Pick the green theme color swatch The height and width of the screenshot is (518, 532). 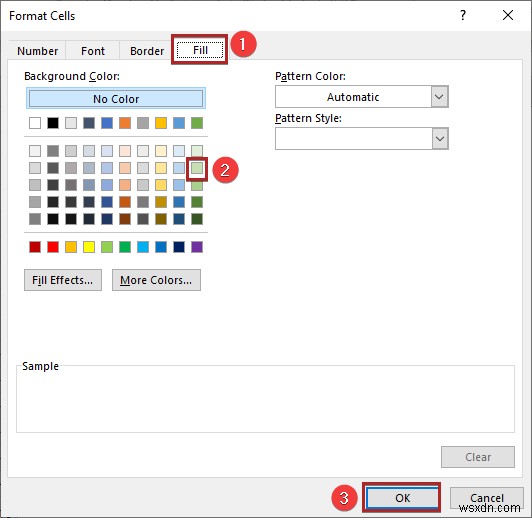[x=197, y=123]
